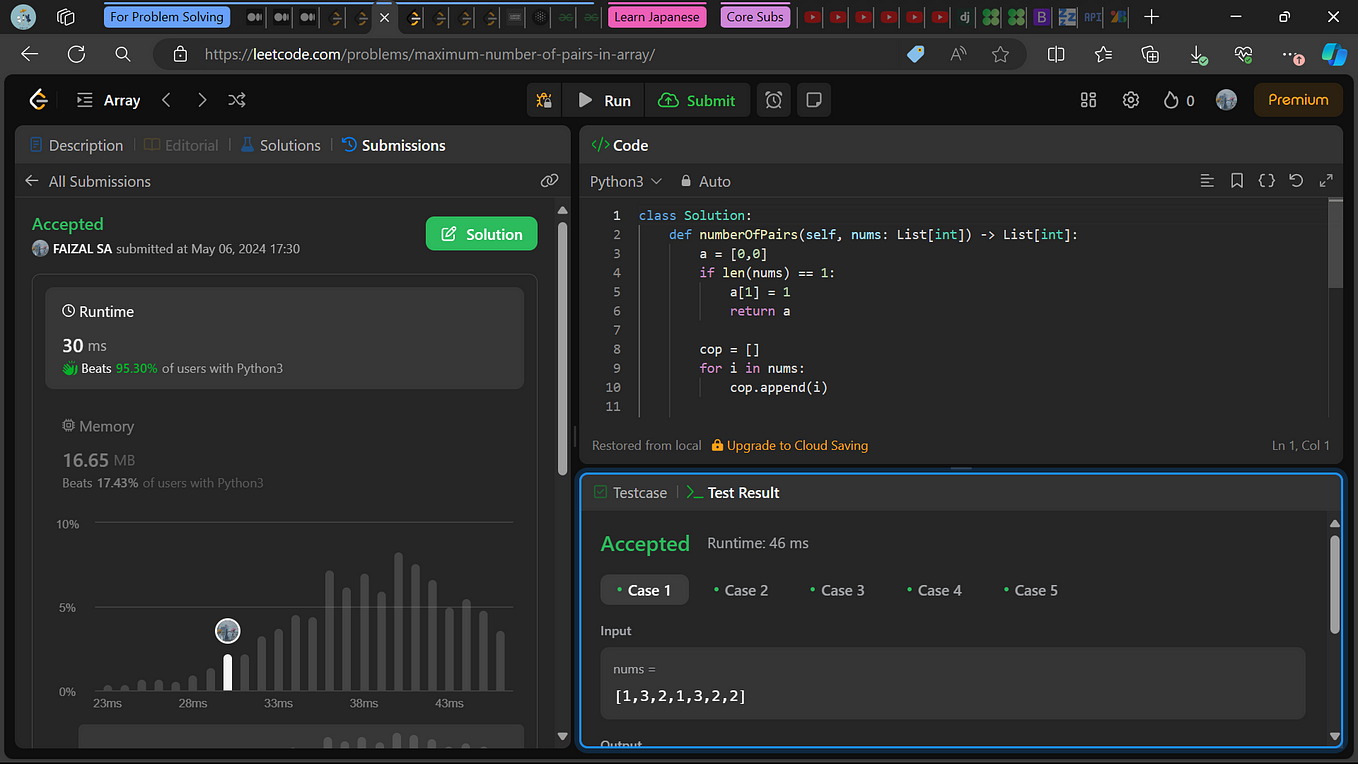This screenshot has width=1358, height=764.
Task: Click the nums input value box
Action: pyautogui.click(x=953, y=683)
